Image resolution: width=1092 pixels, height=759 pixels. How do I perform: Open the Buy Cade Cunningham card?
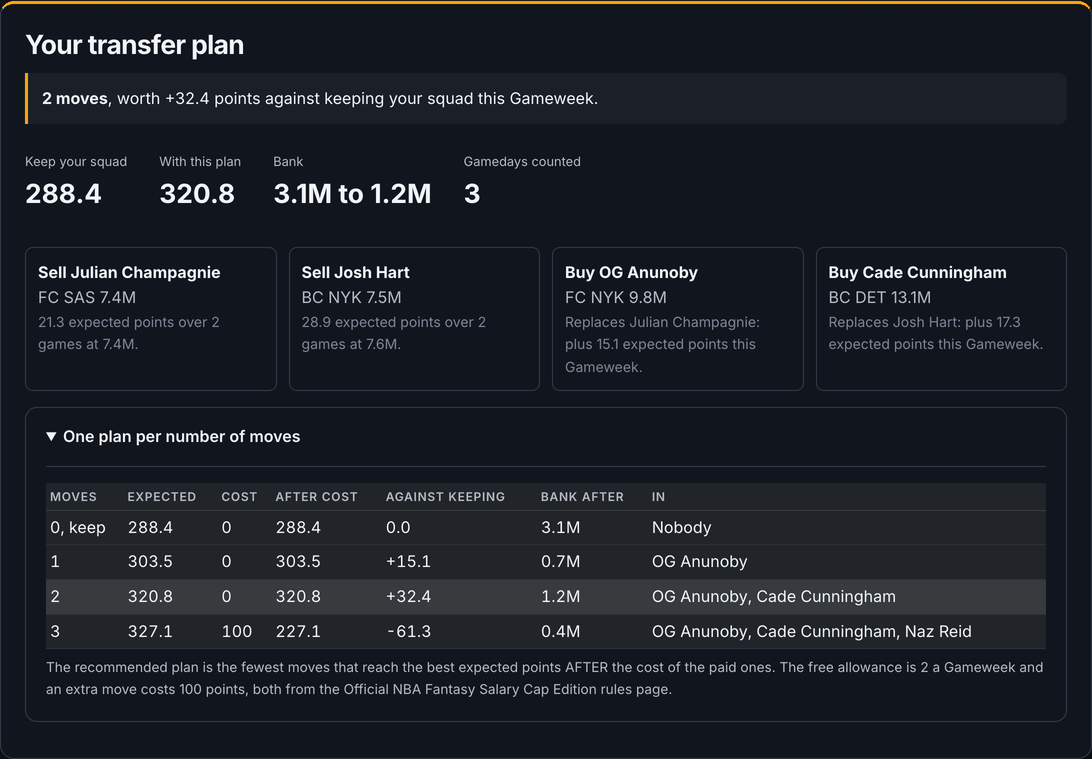click(x=941, y=319)
